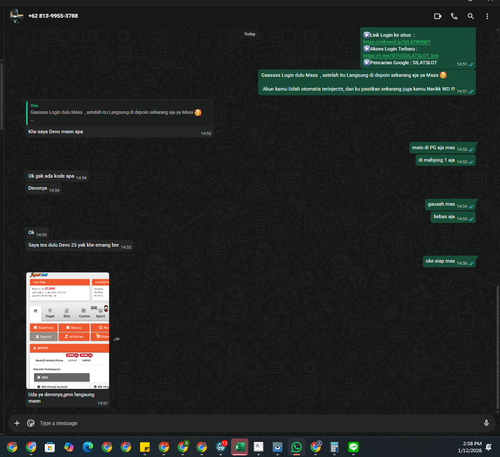Open the three-dot chat menu

[x=487, y=16]
